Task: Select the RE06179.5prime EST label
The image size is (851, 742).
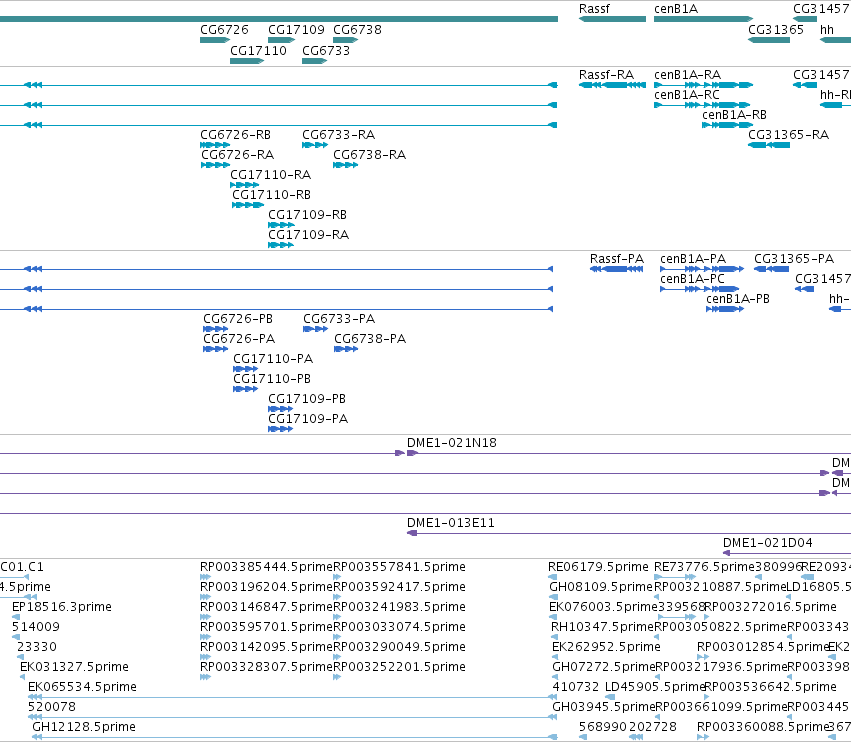Action: click(x=598, y=567)
